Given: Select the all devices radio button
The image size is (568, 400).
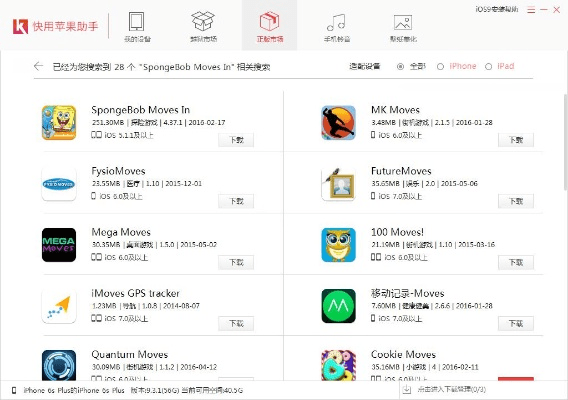Looking at the screenshot, I should tap(400, 67).
